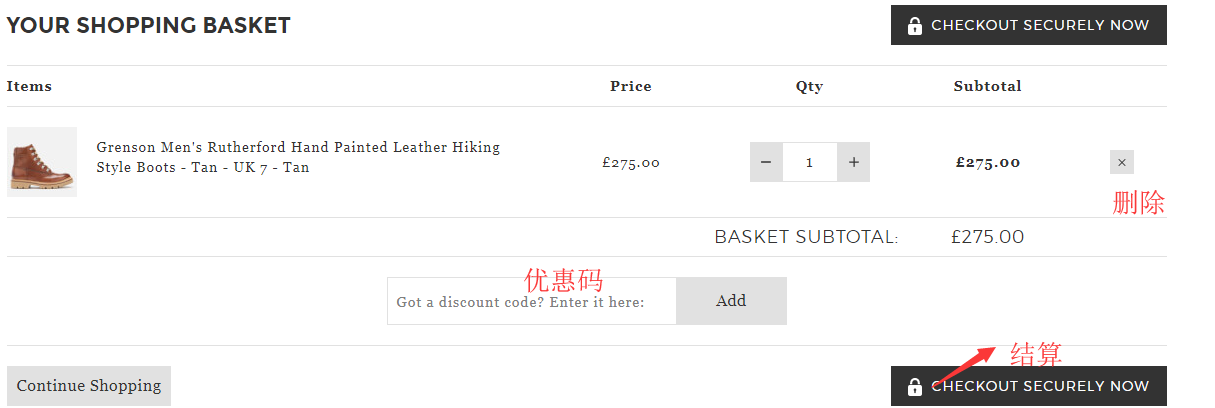Click the red 结算 annotation label

coord(1035,354)
